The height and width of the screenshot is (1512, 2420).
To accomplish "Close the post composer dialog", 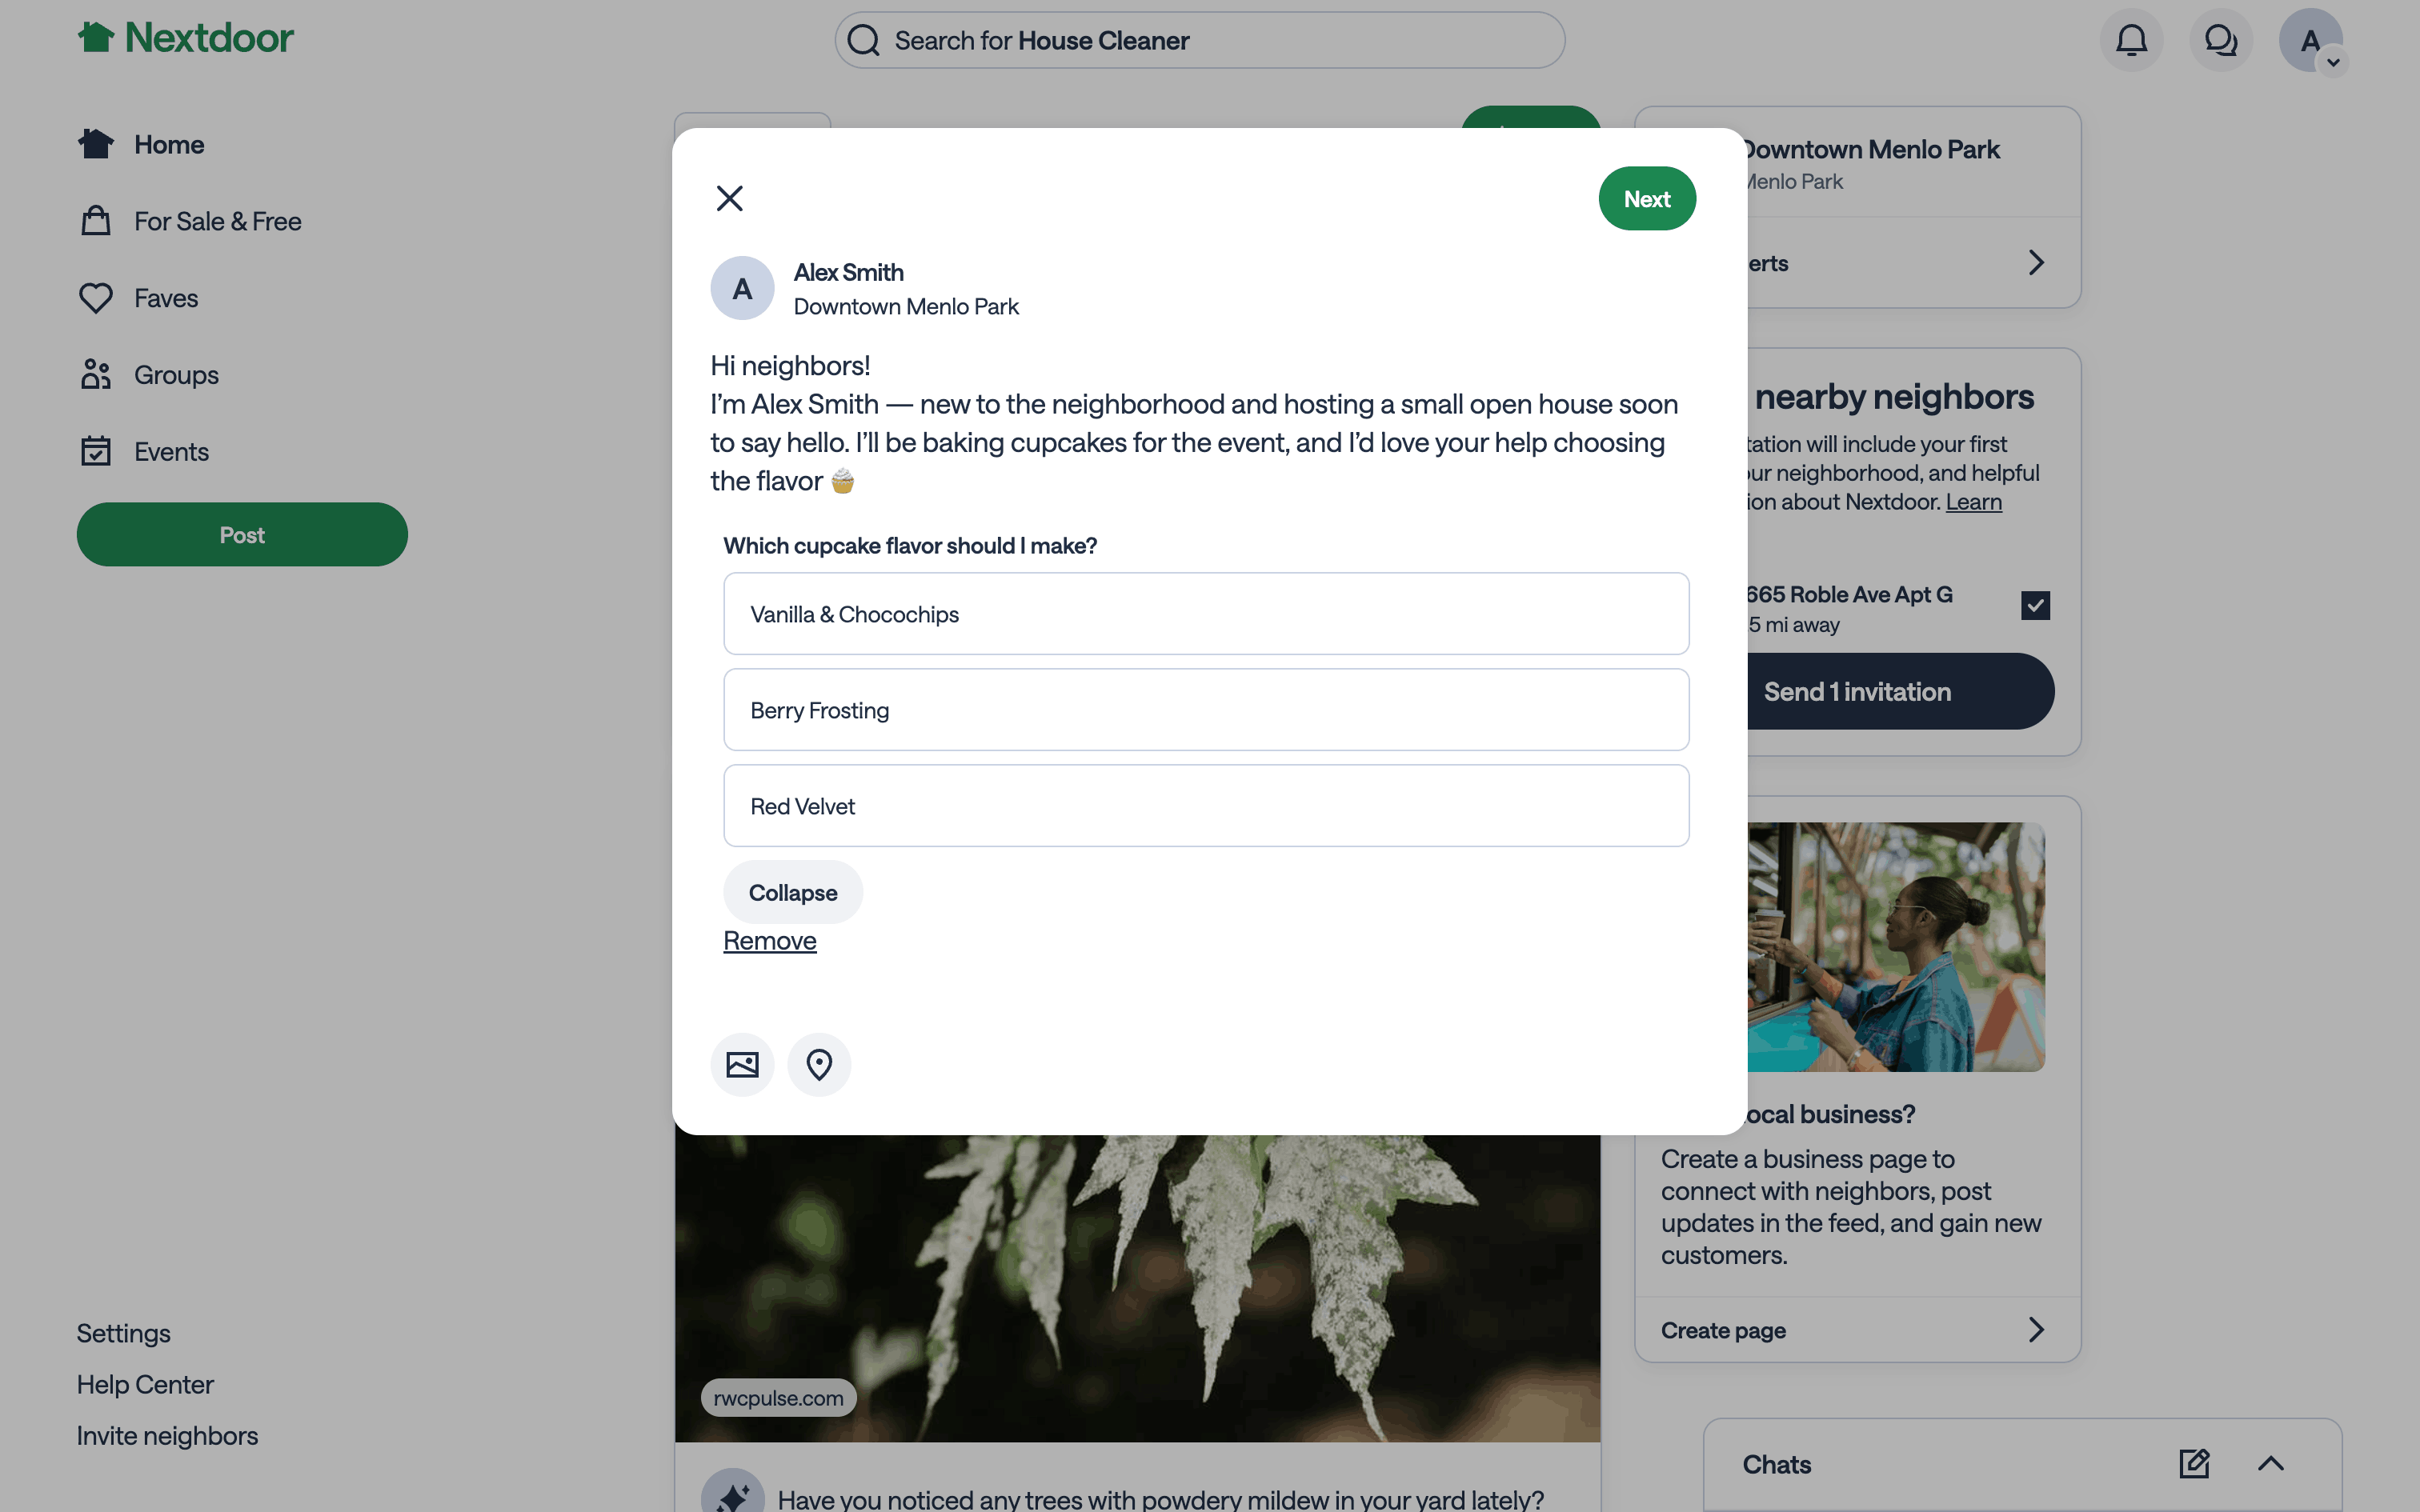I will [730, 198].
